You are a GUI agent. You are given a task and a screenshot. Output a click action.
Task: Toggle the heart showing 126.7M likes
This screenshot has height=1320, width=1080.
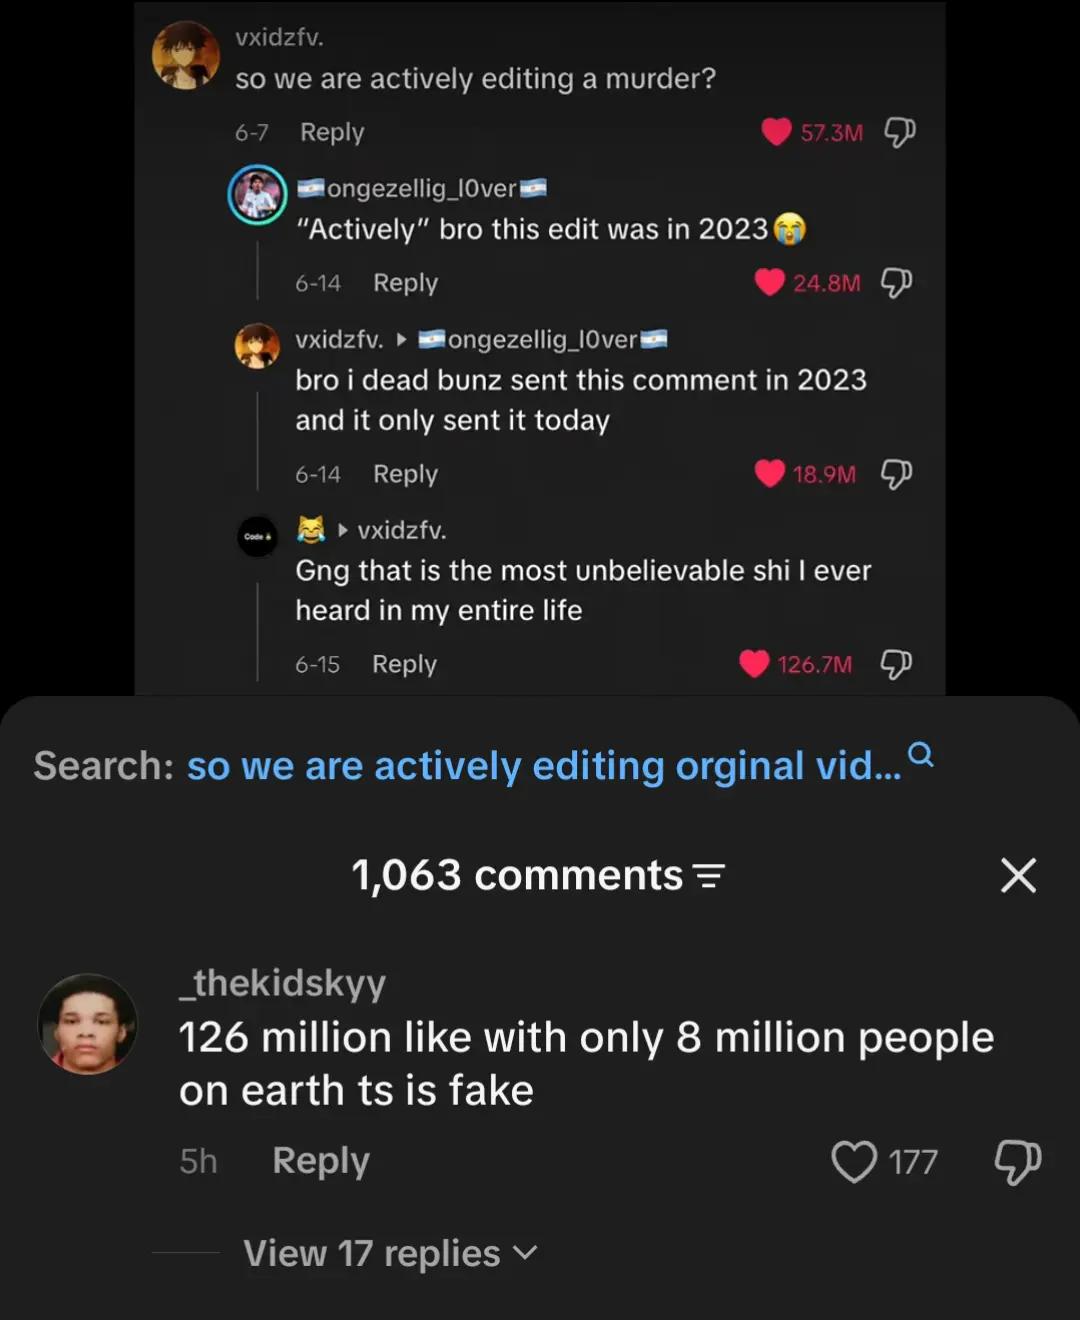click(754, 664)
